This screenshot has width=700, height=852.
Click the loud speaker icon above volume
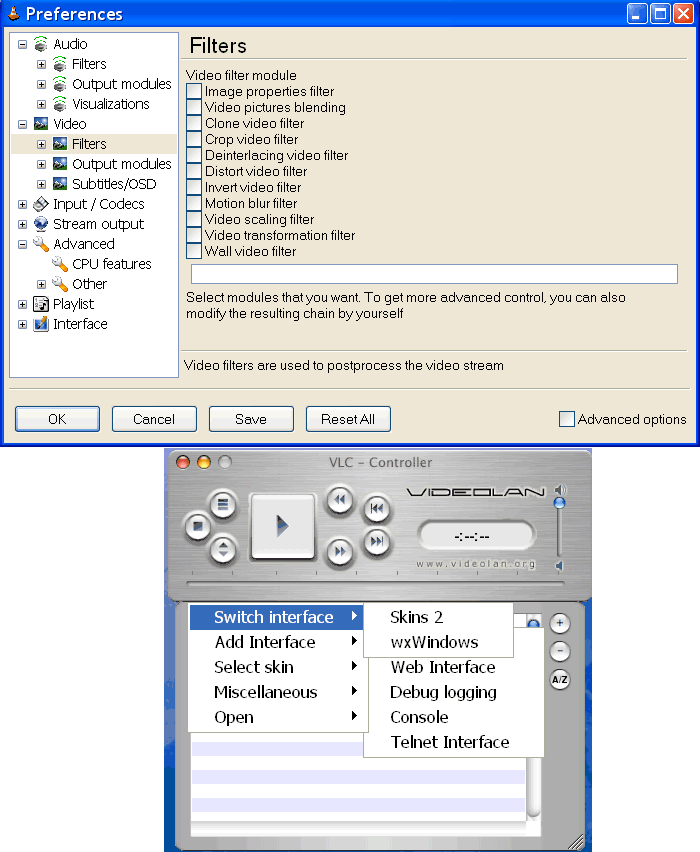click(x=560, y=490)
